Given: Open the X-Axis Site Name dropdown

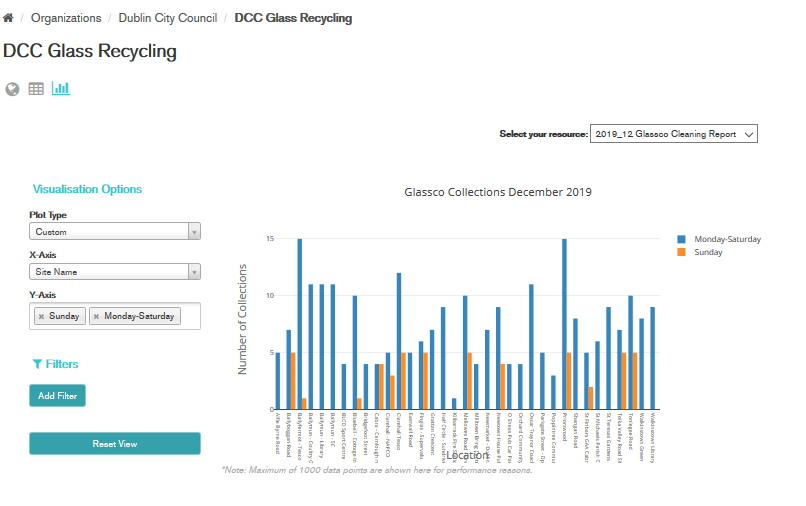Looking at the screenshot, I should (114, 272).
